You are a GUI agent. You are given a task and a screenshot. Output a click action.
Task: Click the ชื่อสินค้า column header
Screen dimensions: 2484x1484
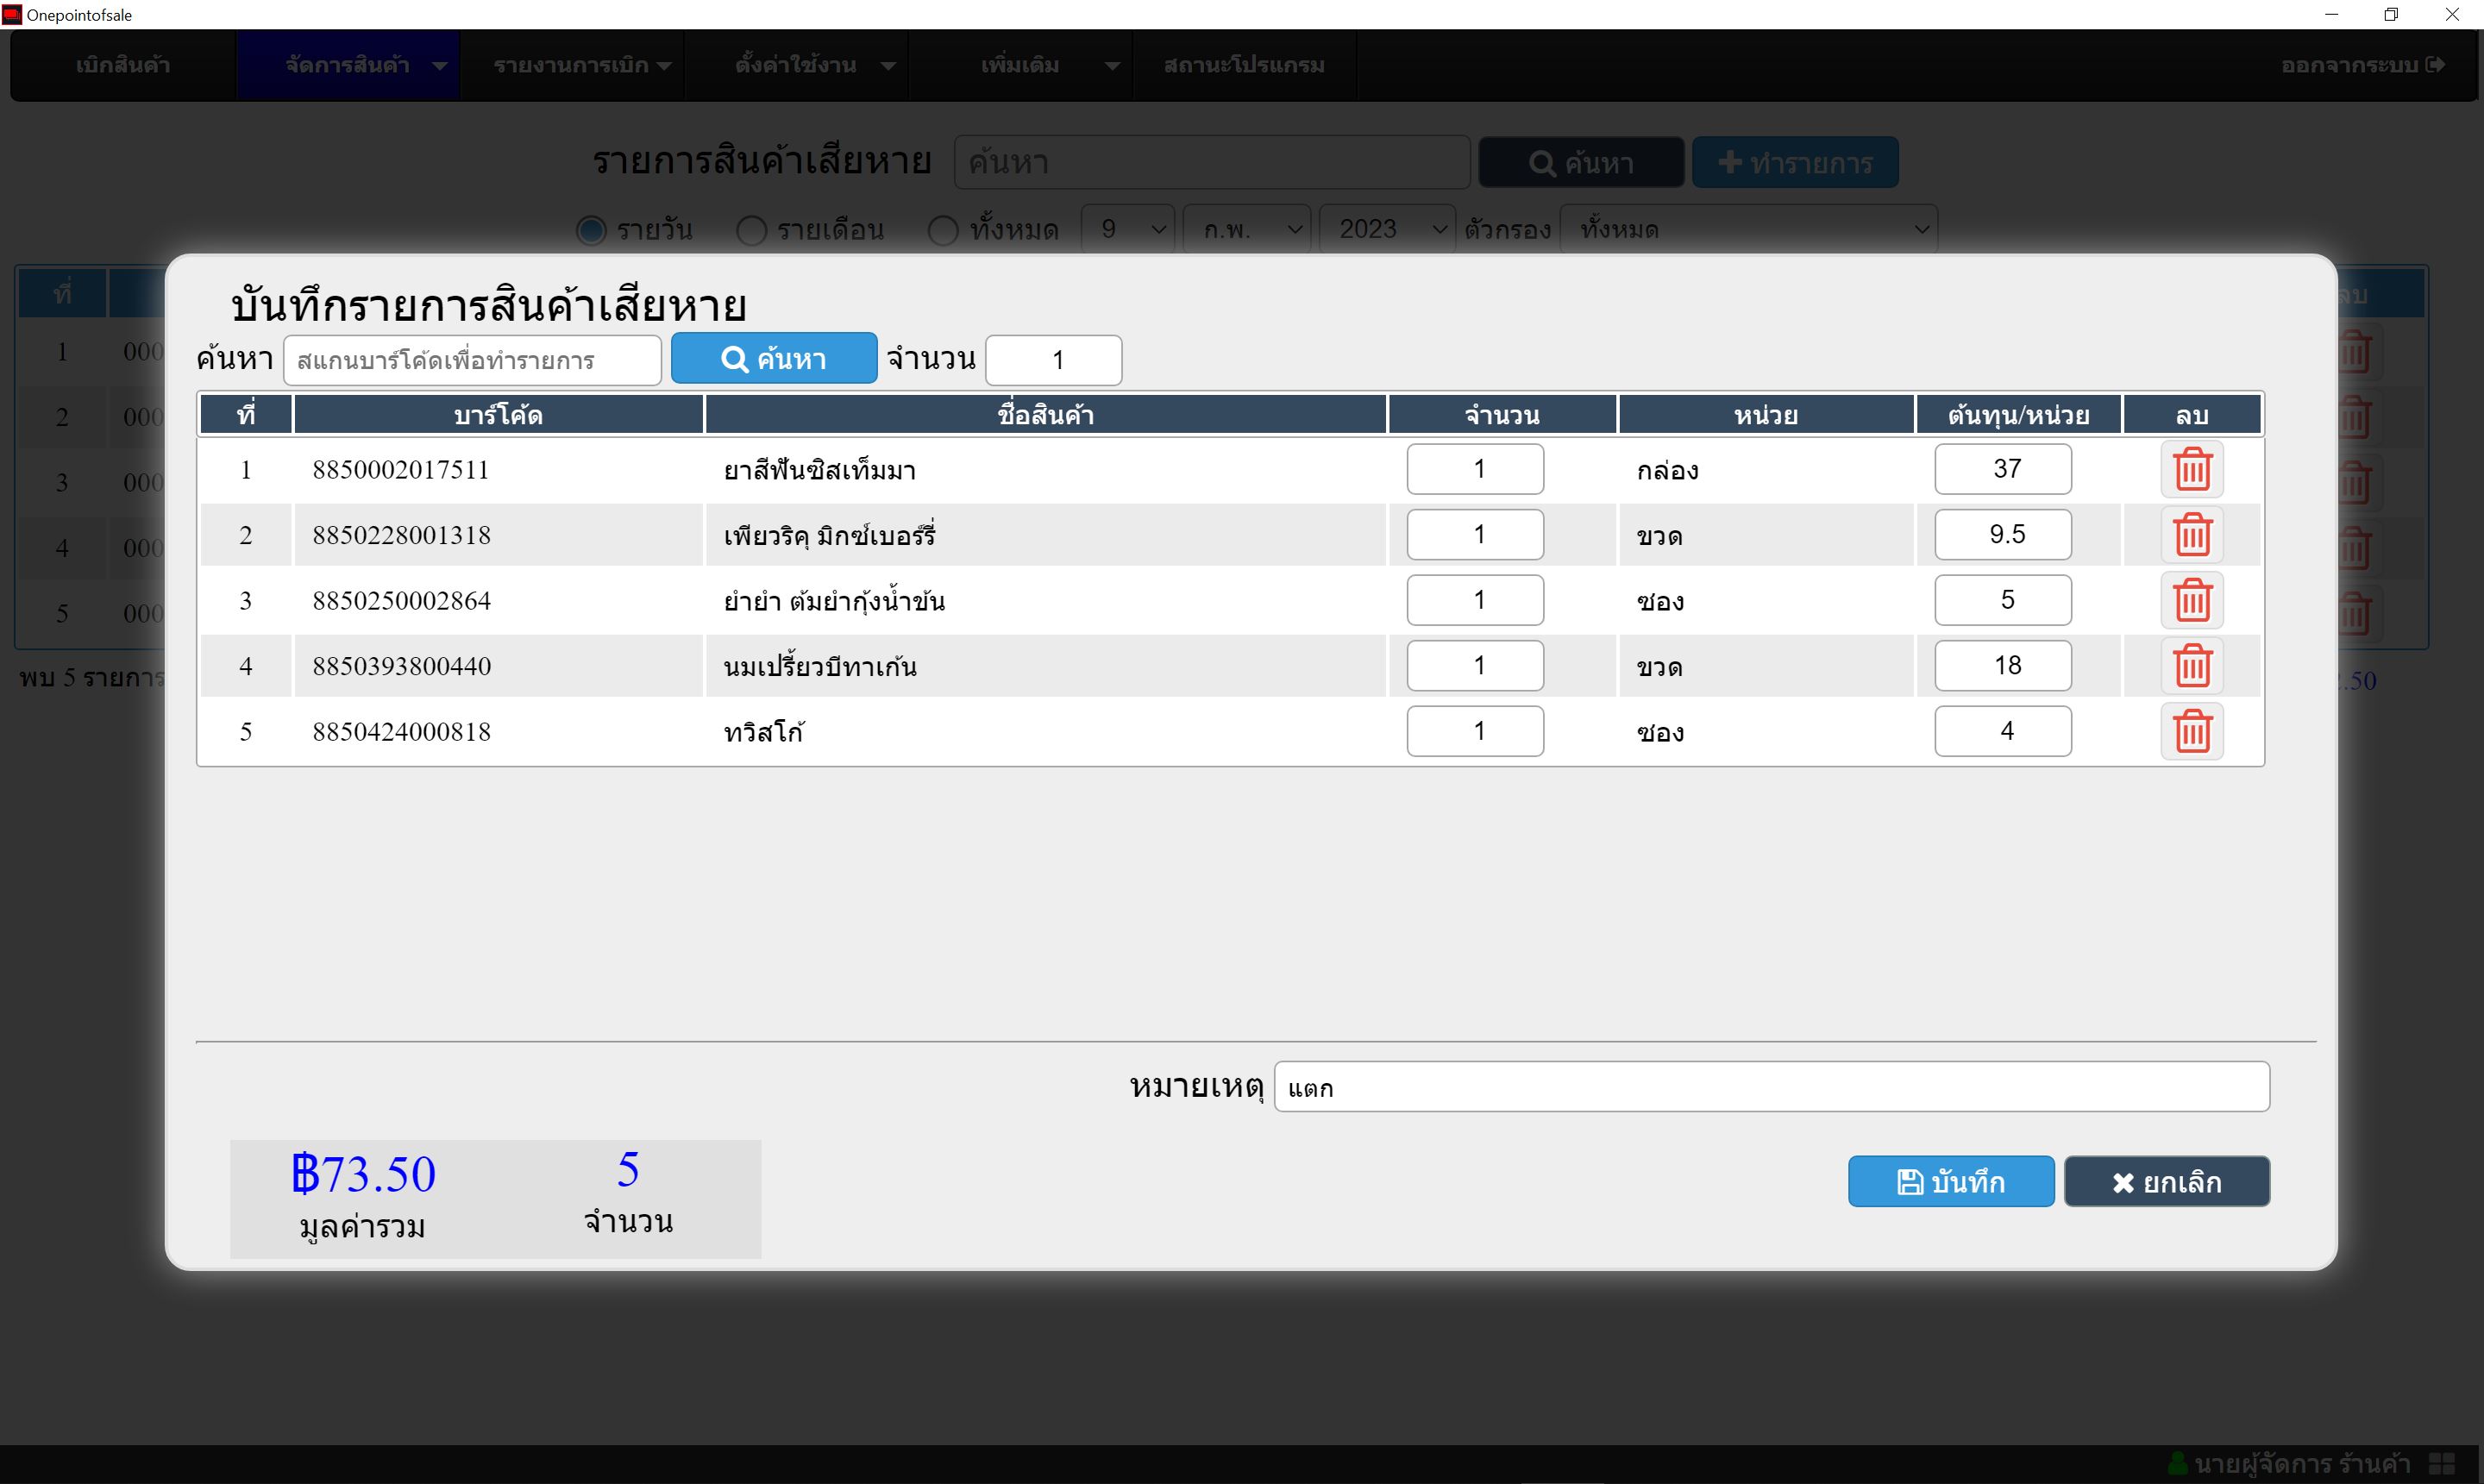(x=1045, y=414)
